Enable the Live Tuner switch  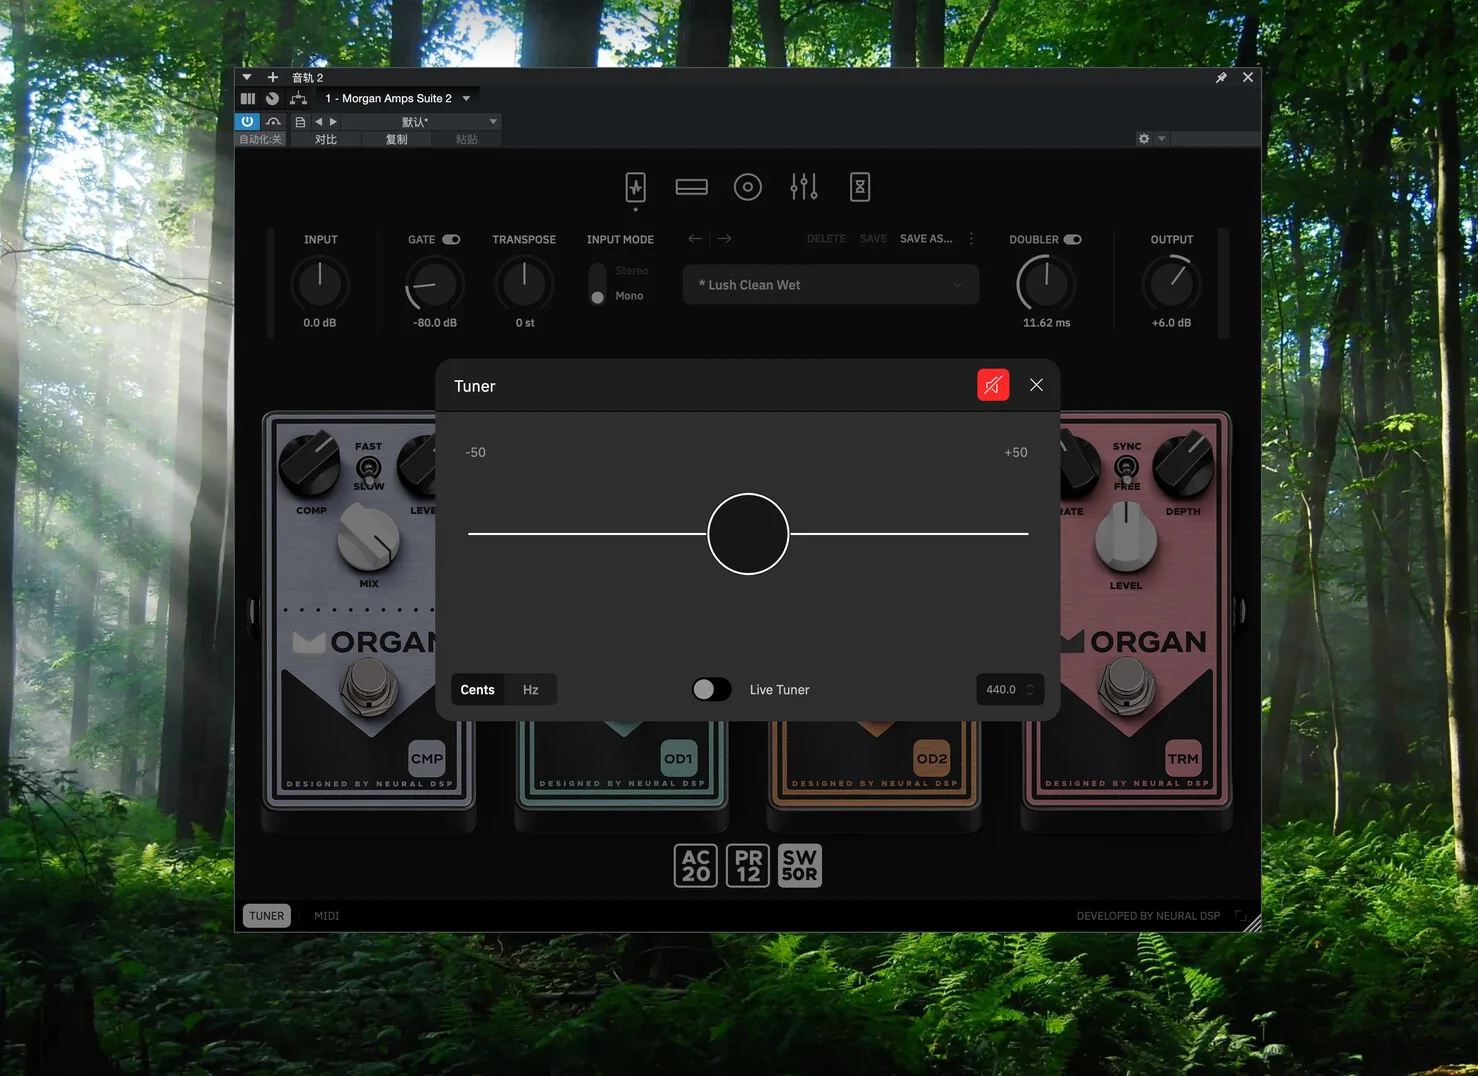711,690
